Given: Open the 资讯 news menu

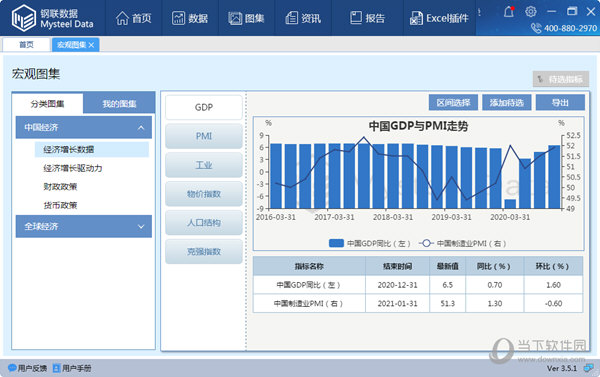Looking at the screenshot, I should click(303, 18).
